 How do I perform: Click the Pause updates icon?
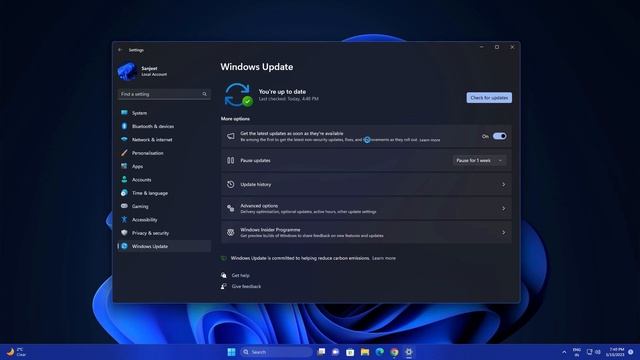pos(231,160)
